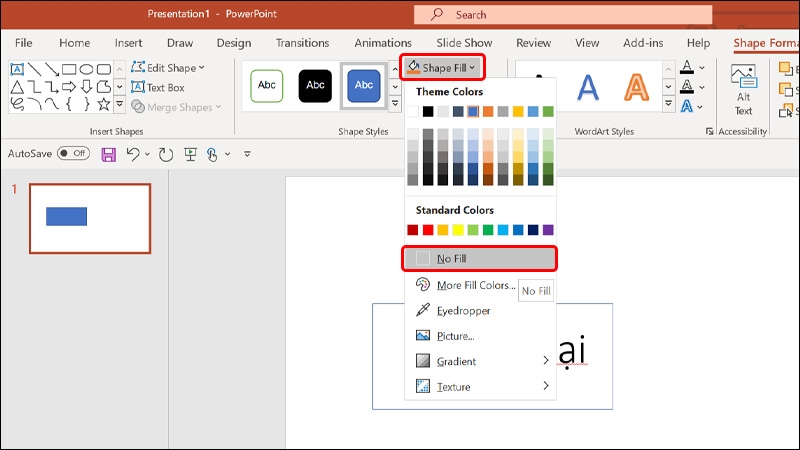Pick the purple standard color swatch

pos(548,230)
